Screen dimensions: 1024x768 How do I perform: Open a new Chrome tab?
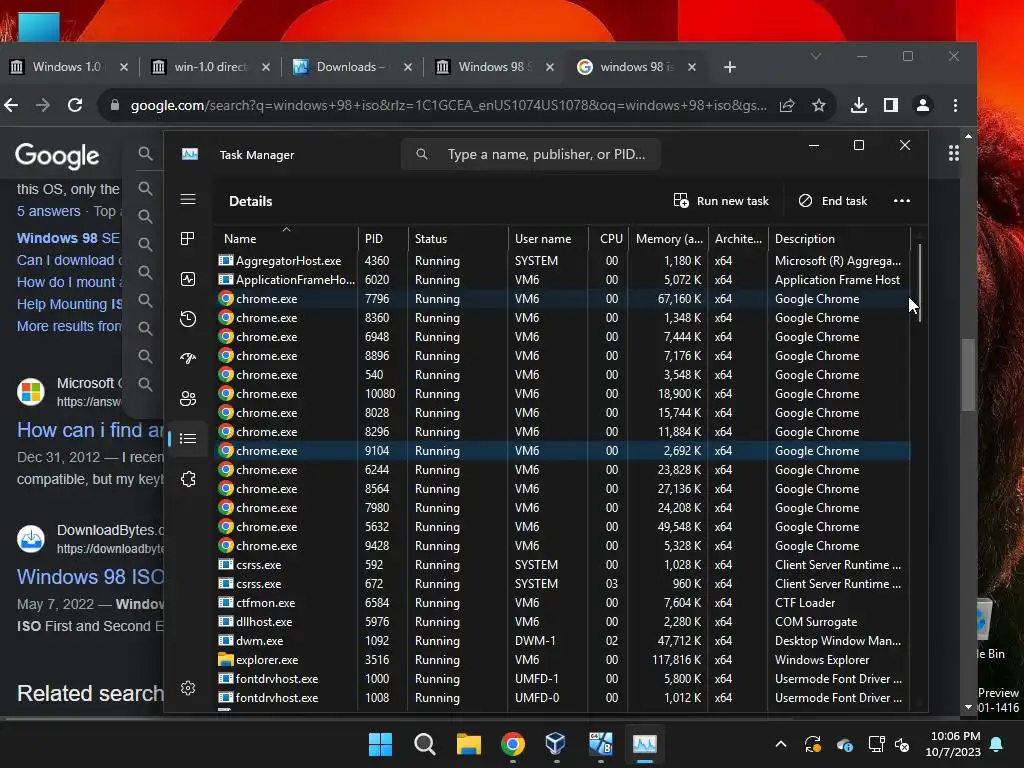[729, 67]
